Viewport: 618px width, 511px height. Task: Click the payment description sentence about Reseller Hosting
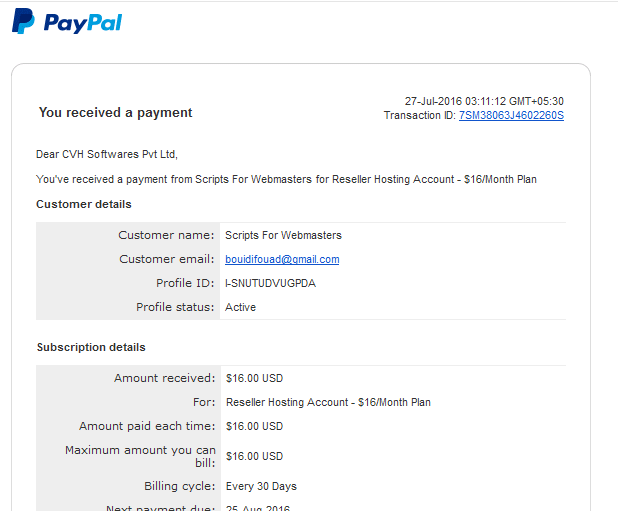(287, 179)
